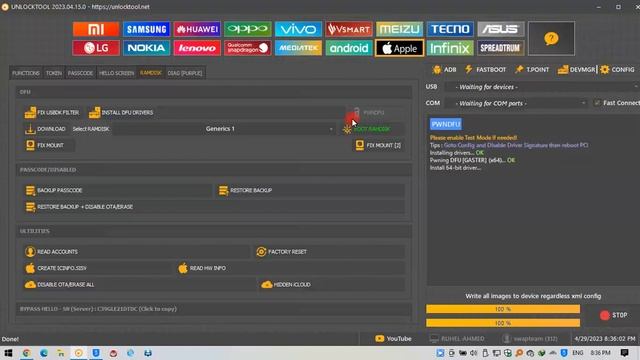
Task: Open the ADB tool
Action: 444,70
